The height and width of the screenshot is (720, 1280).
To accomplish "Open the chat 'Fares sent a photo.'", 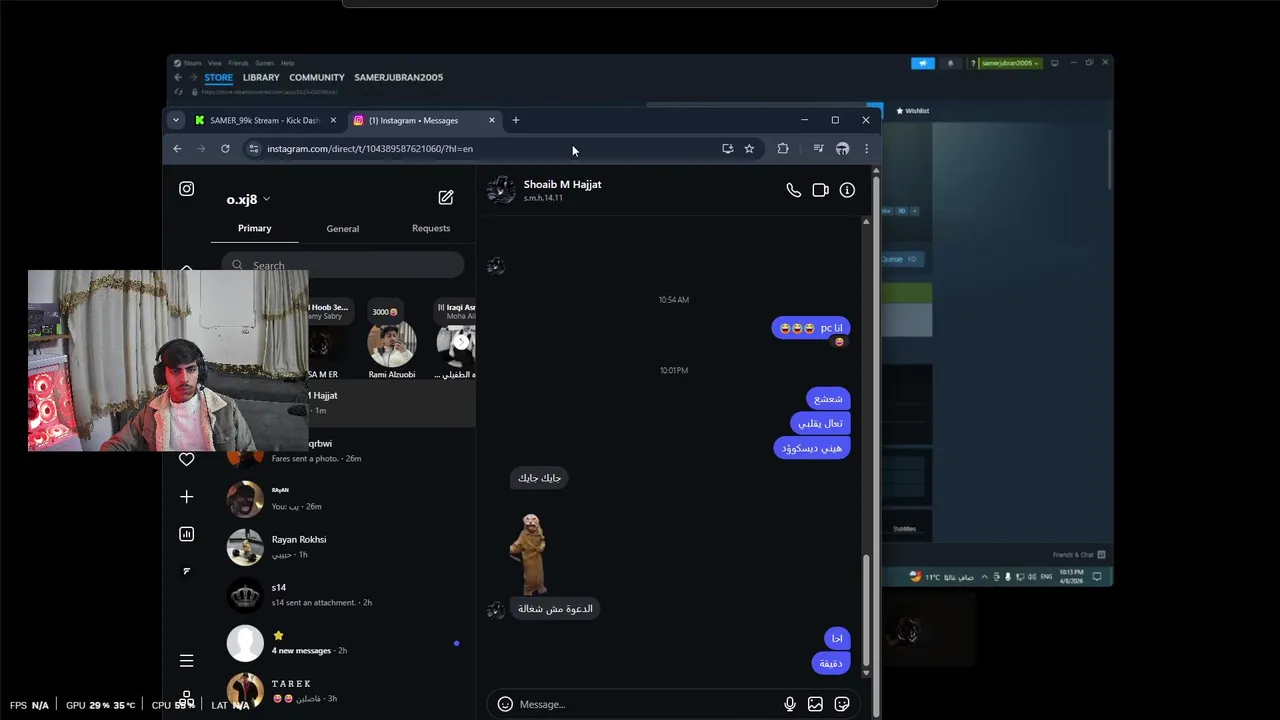I will [x=343, y=451].
